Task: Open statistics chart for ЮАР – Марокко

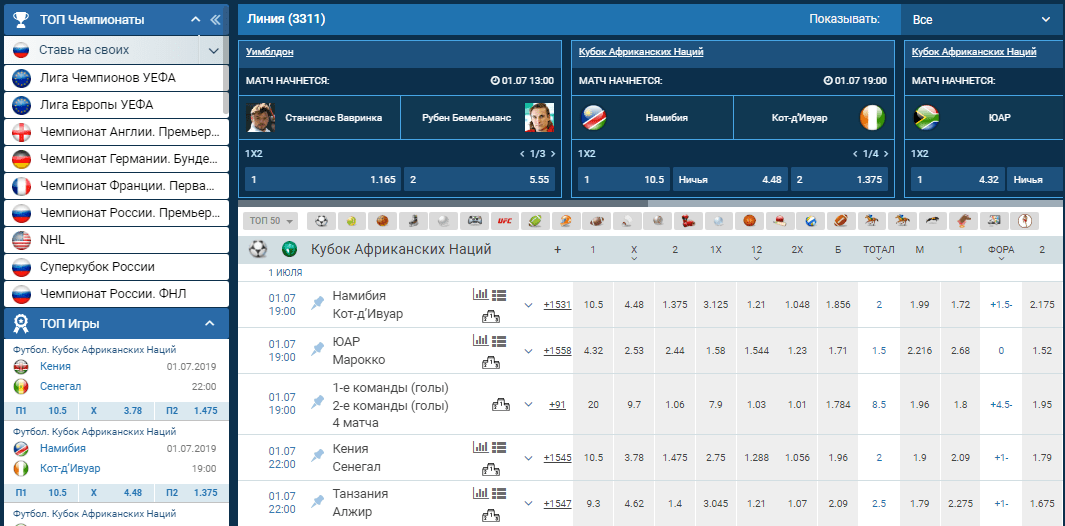Action: (480, 340)
